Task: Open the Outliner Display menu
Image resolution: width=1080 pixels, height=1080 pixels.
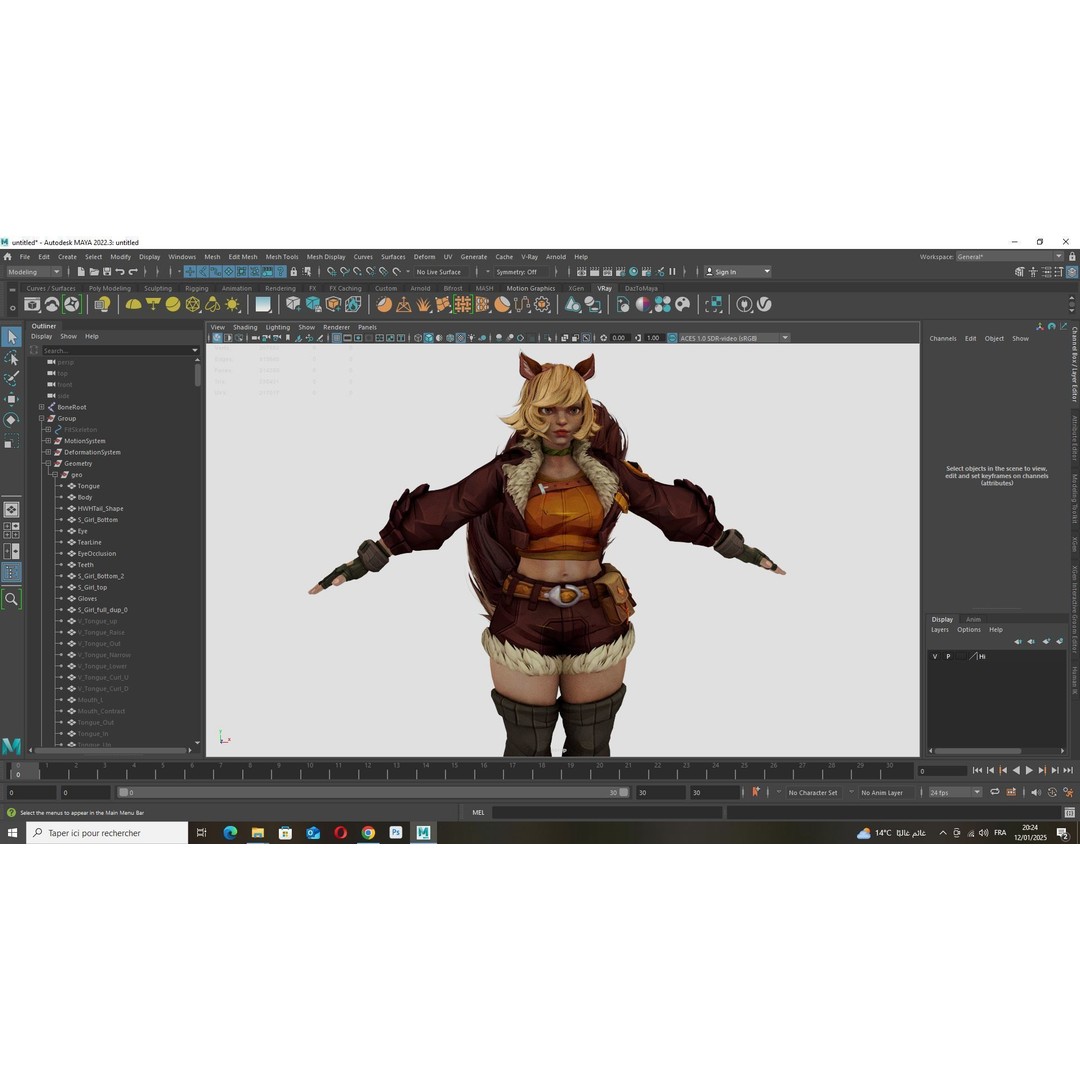Action: (x=41, y=337)
